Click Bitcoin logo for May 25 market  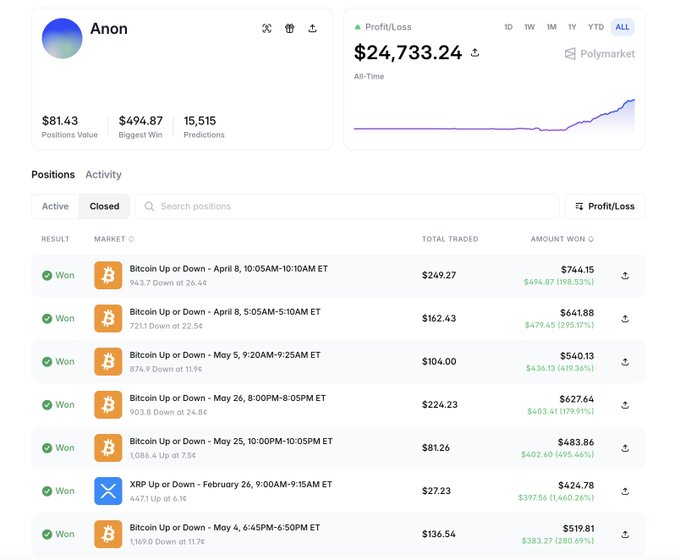pyautogui.click(x=108, y=448)
